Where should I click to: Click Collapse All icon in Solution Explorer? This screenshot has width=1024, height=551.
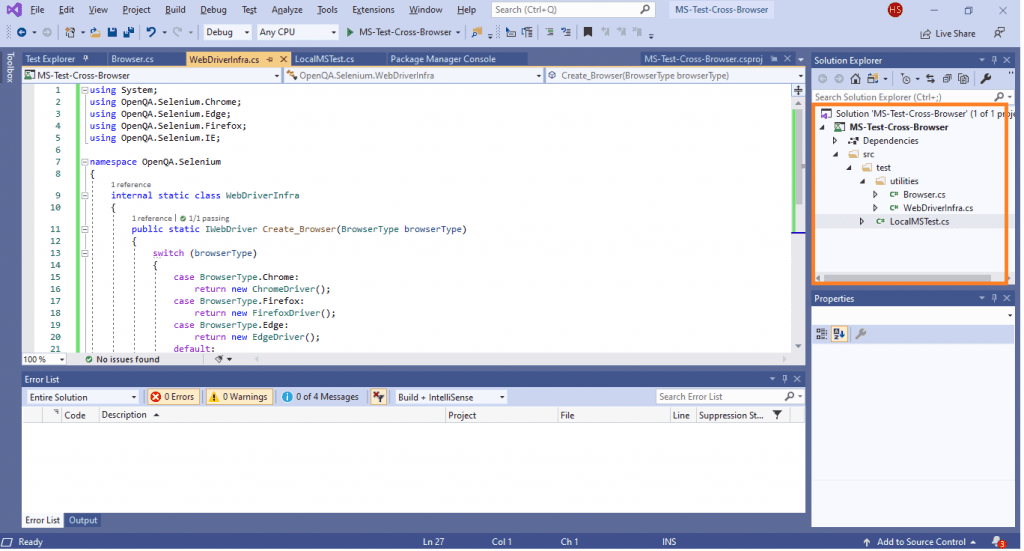coord(946,79)
